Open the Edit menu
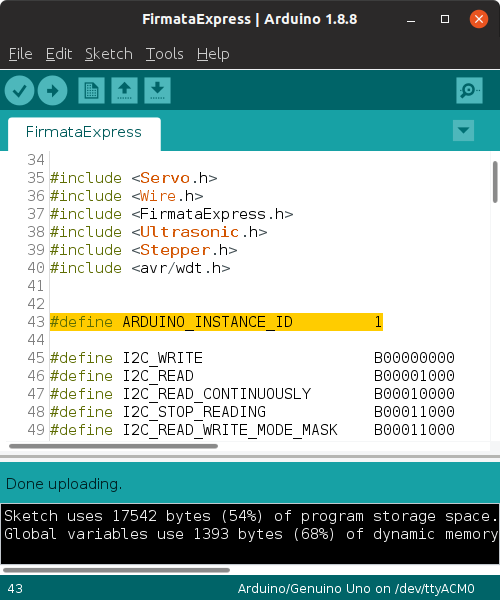The width and height of the screenshot is (500, 600). (x=59, y=54)
